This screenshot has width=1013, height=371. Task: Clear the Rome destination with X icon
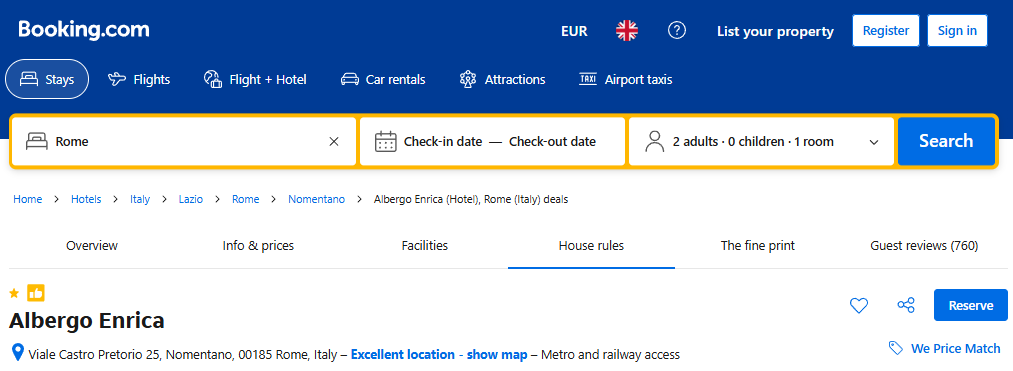click(334, 142)
